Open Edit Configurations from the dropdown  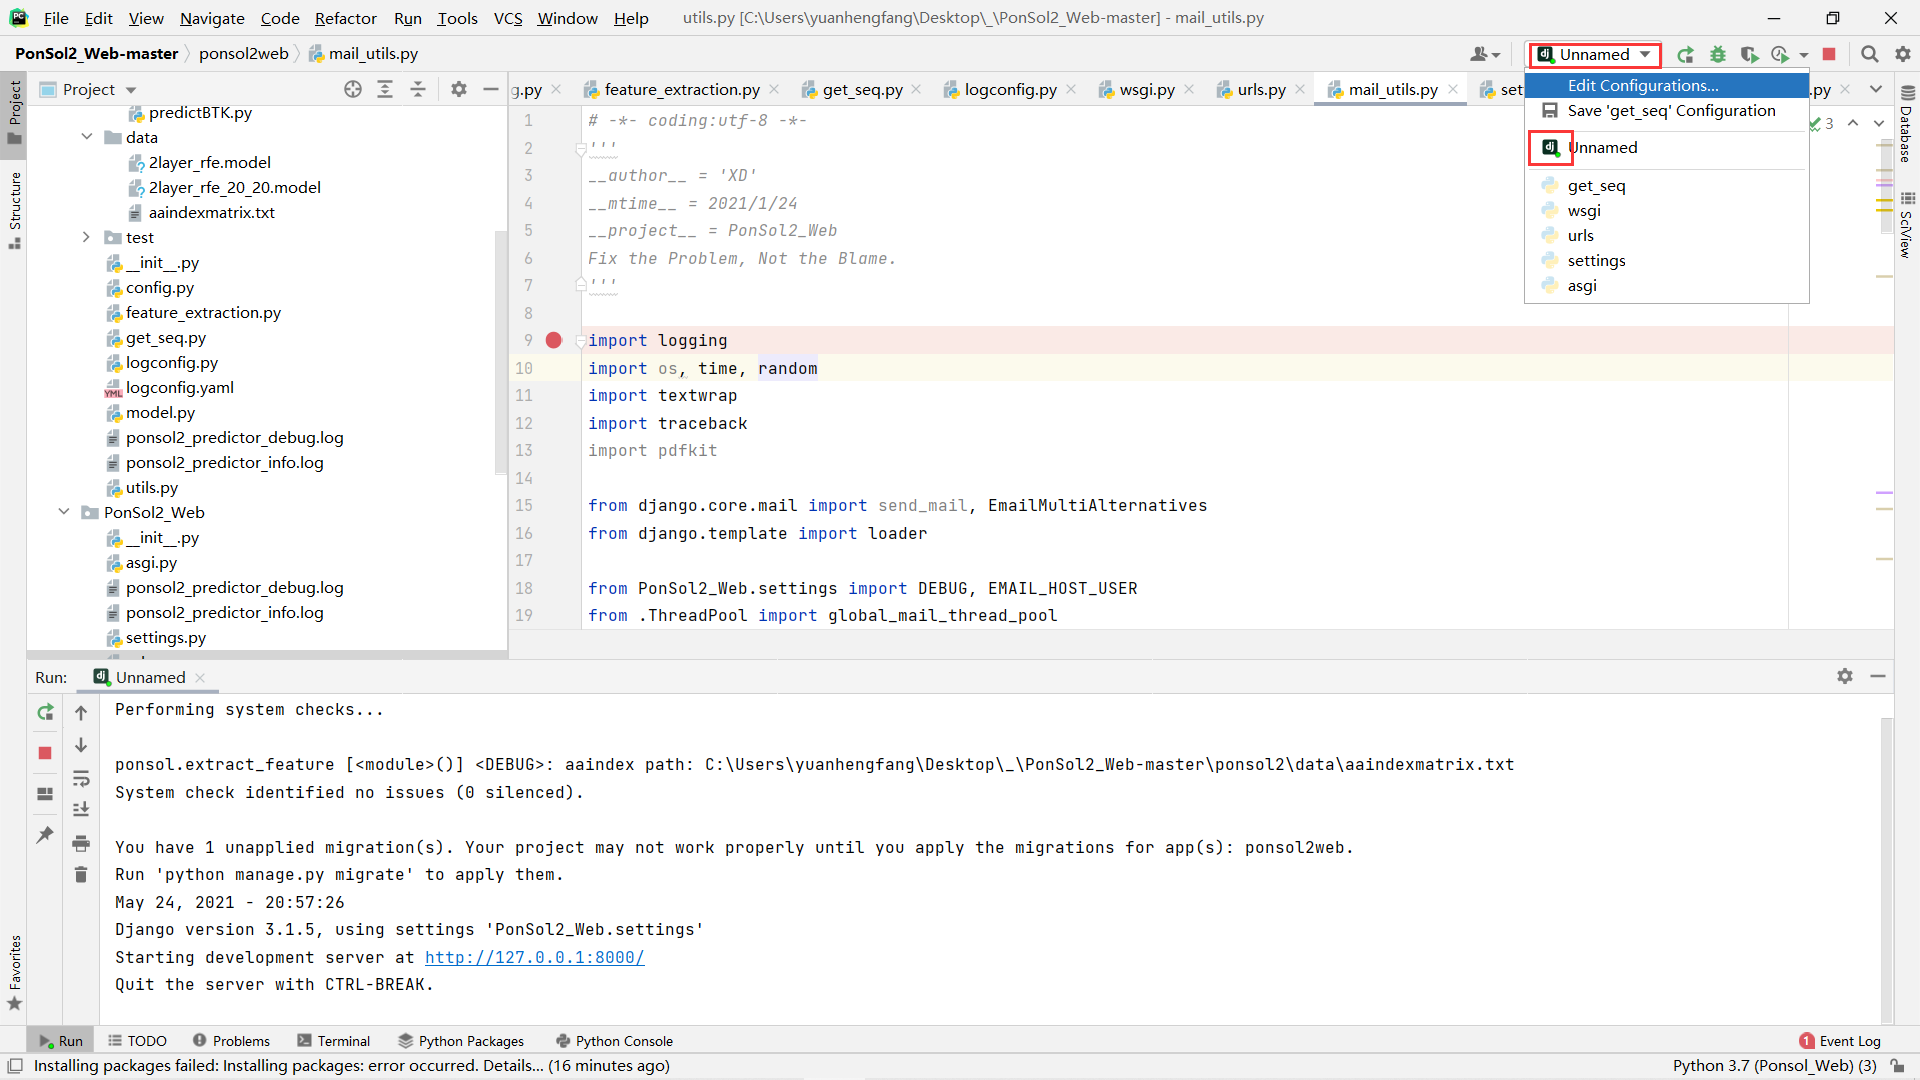click(1643, 85)
